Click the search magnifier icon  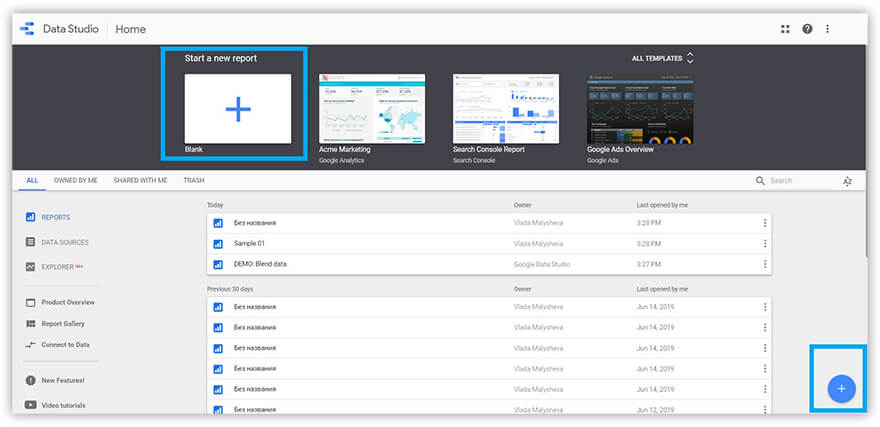click(x=760, y=181)
